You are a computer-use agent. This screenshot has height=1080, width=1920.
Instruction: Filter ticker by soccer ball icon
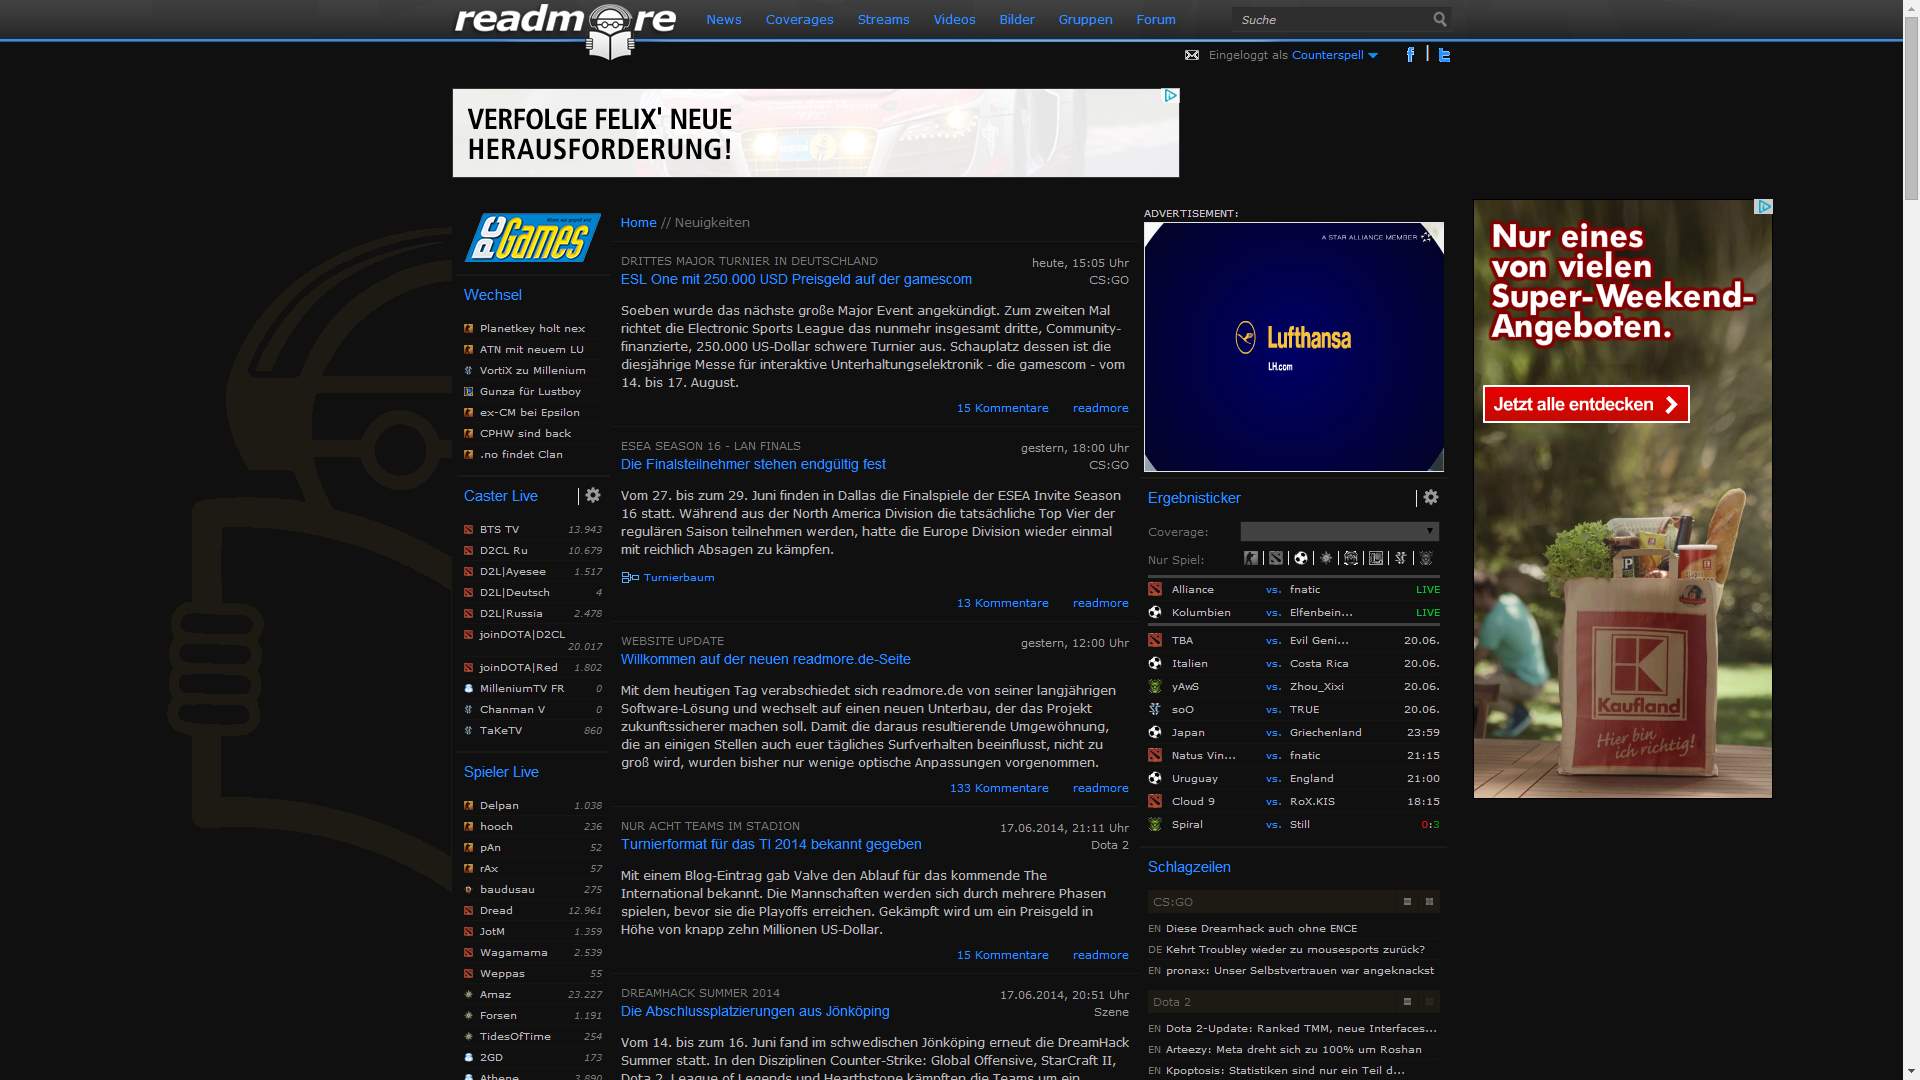coord(1301,558)
